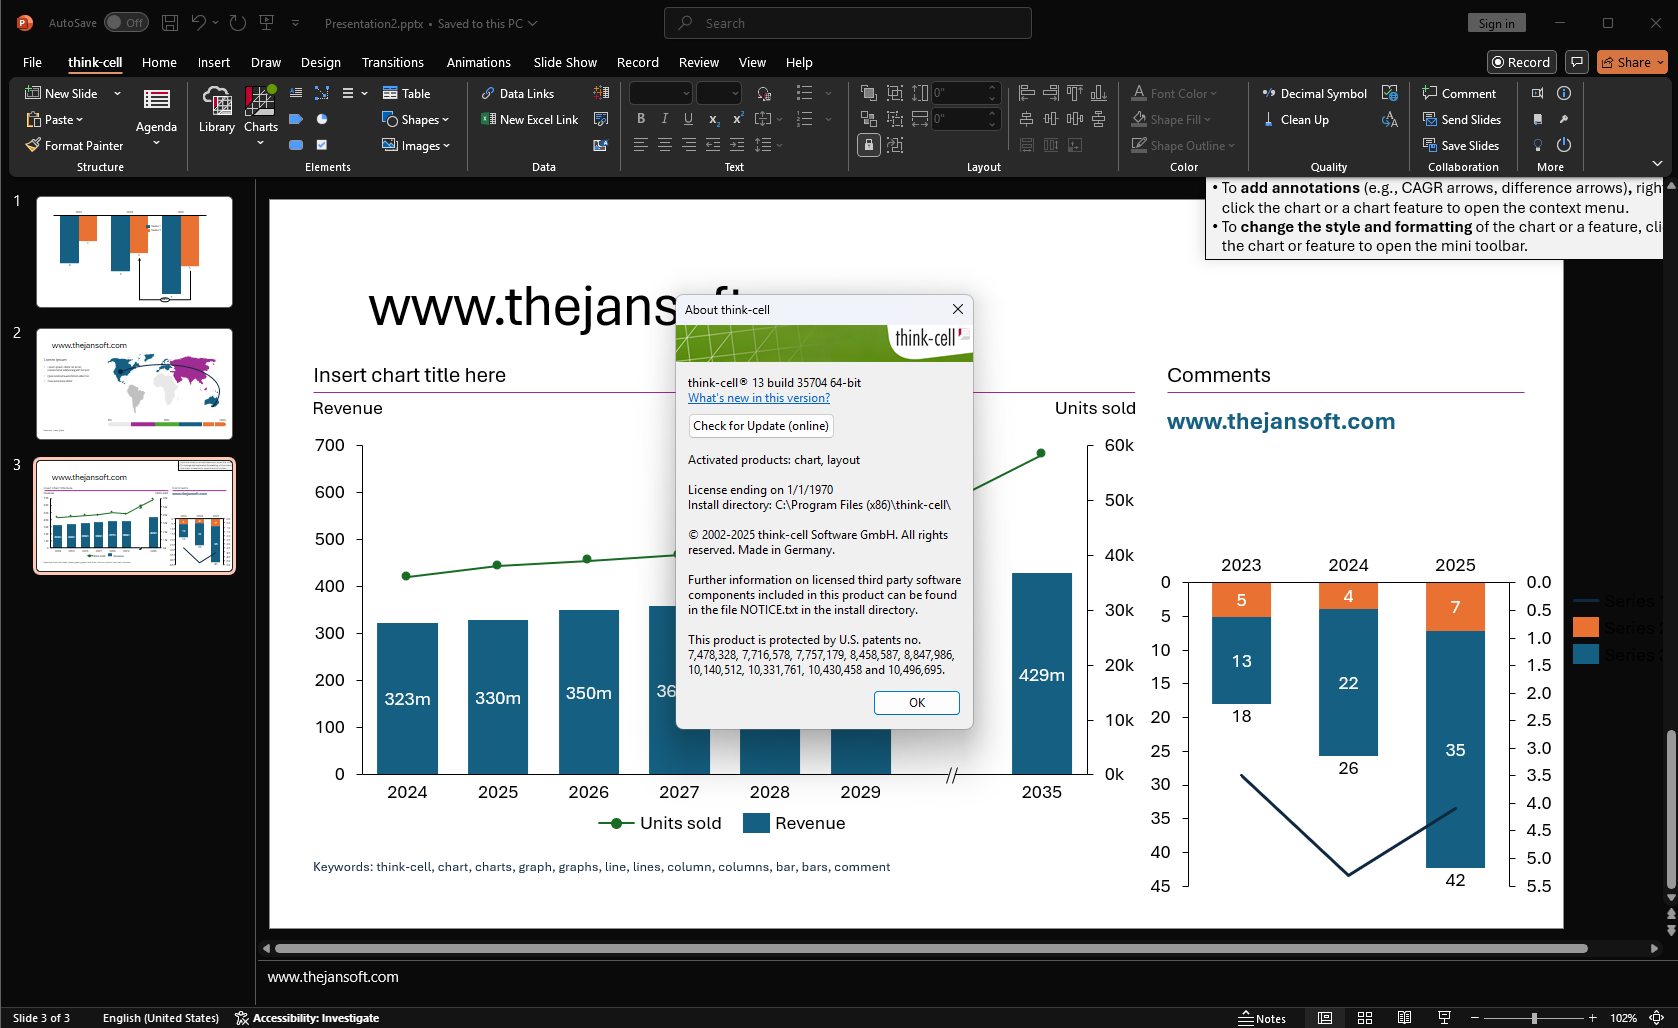Image resolution: width=1678 pixels, height=1028 pixels.
Task: Insert checkbox element from Elements group
Action: click(322, 145)
